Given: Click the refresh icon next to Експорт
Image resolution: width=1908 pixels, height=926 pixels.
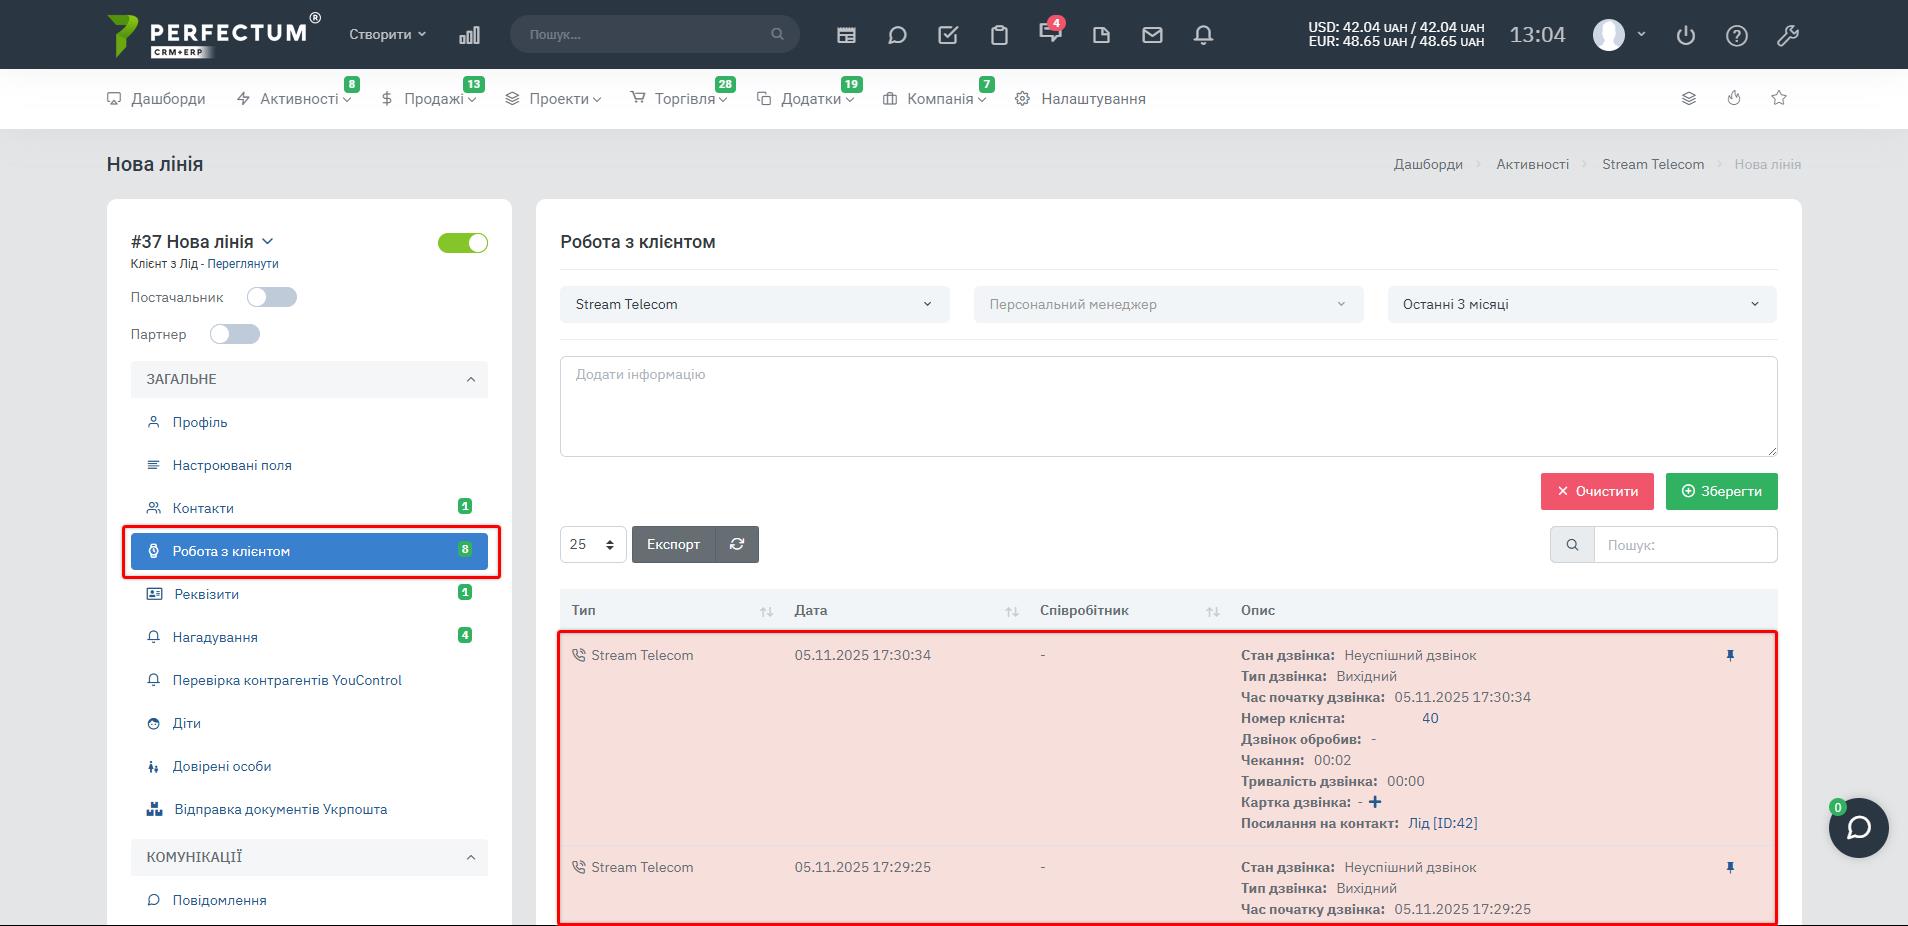Looking at the screenshot, I should pos(737,544).
